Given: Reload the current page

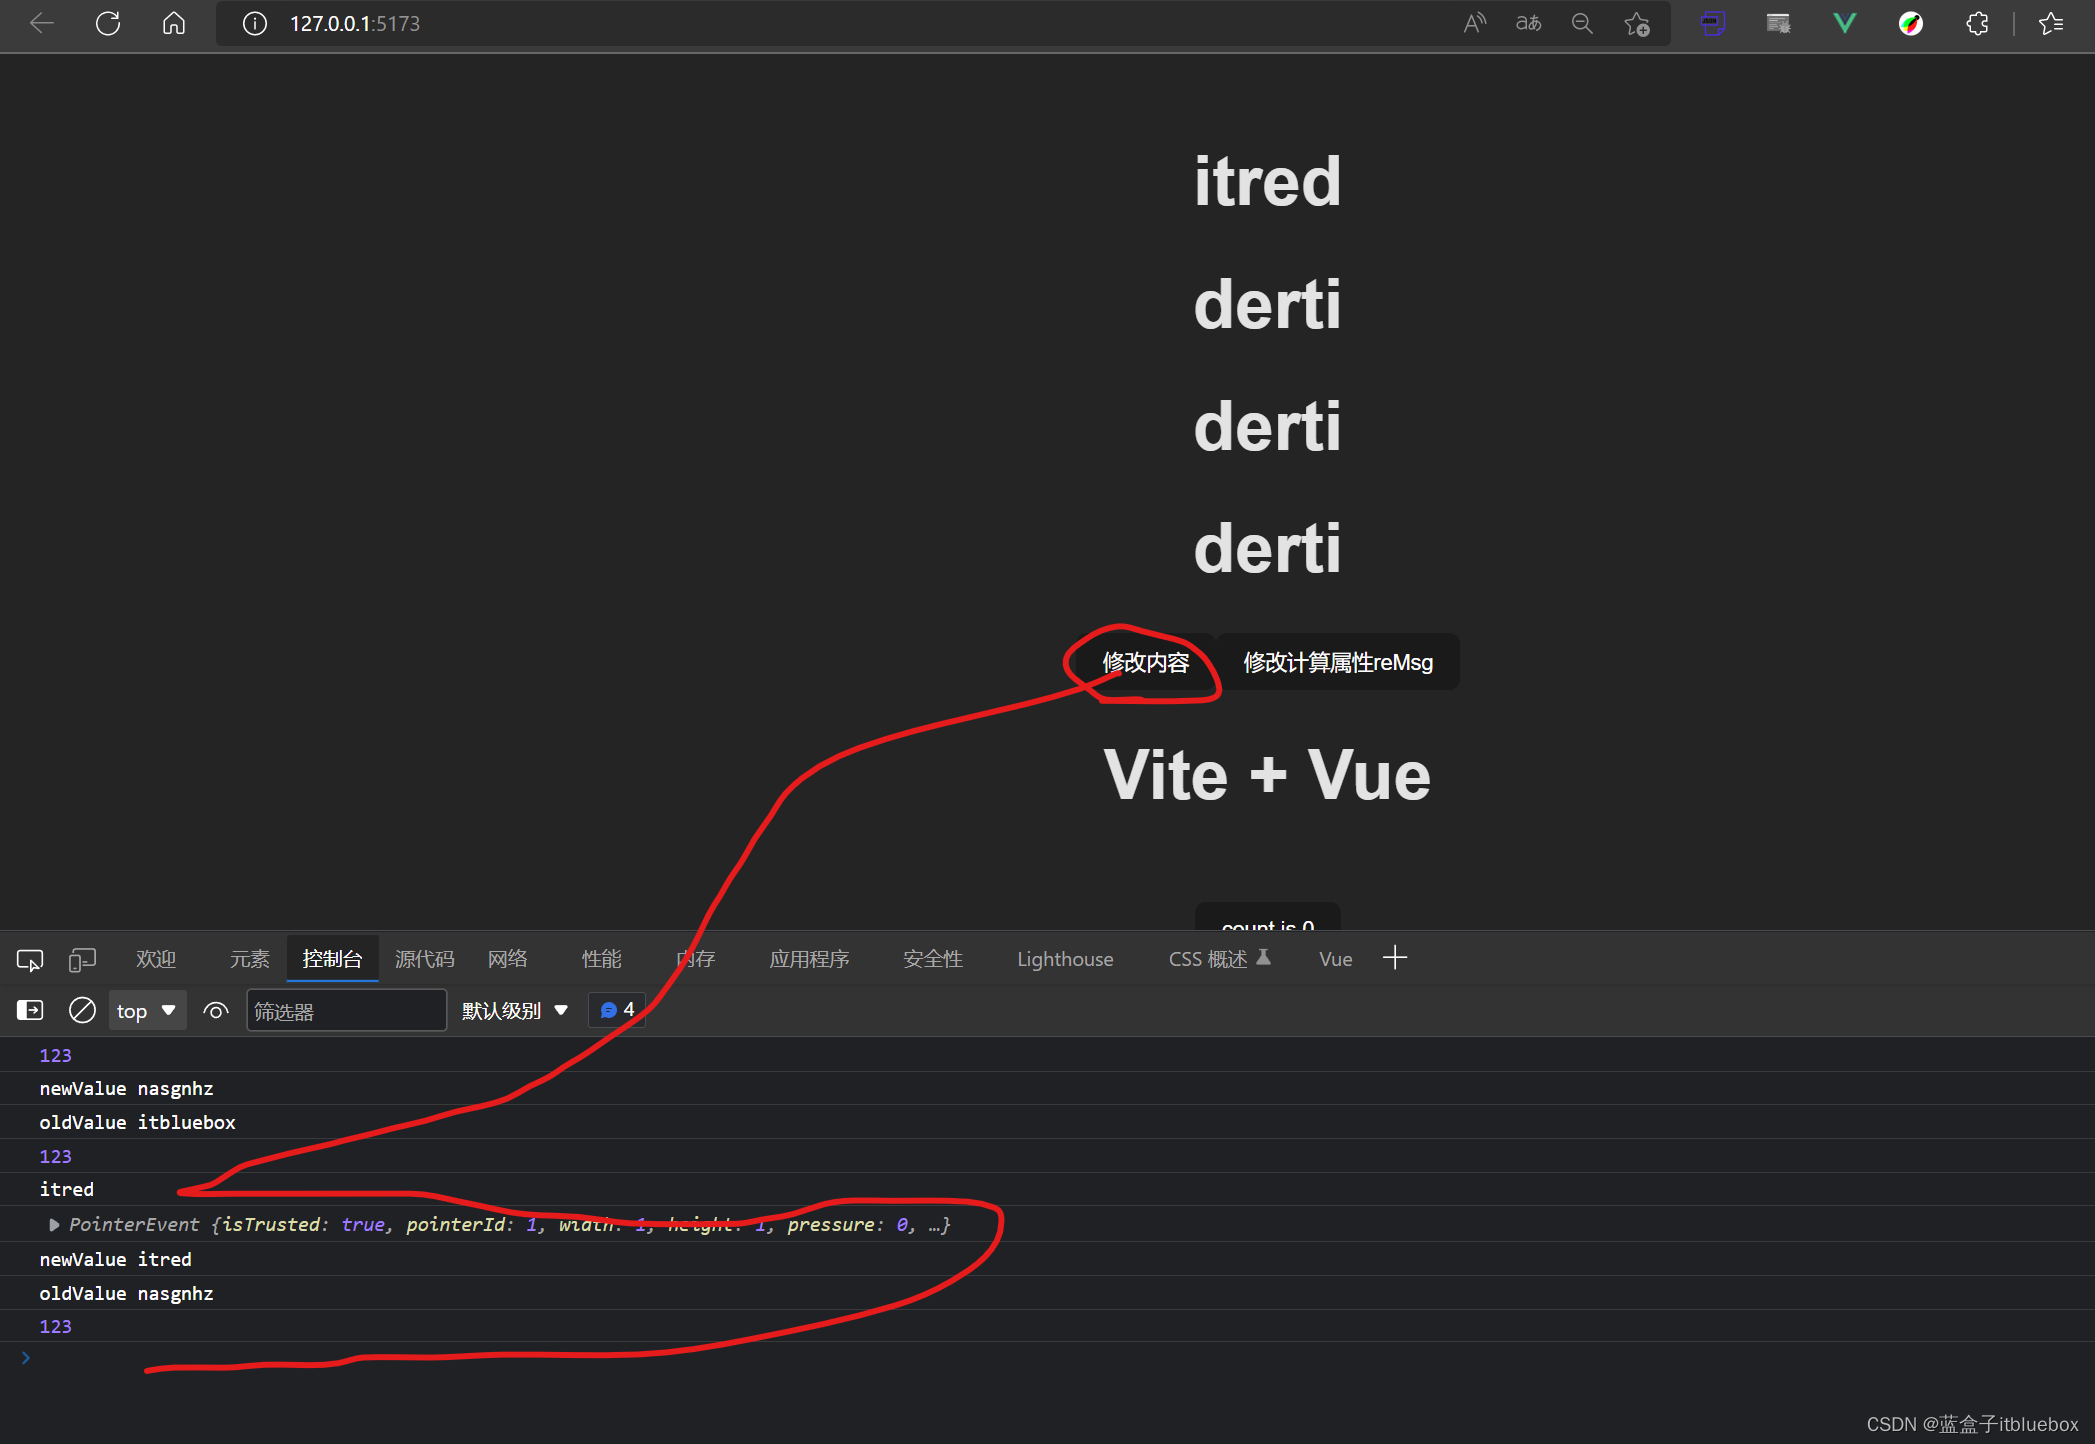Looking at the screenshot, I should click(108, 23).
